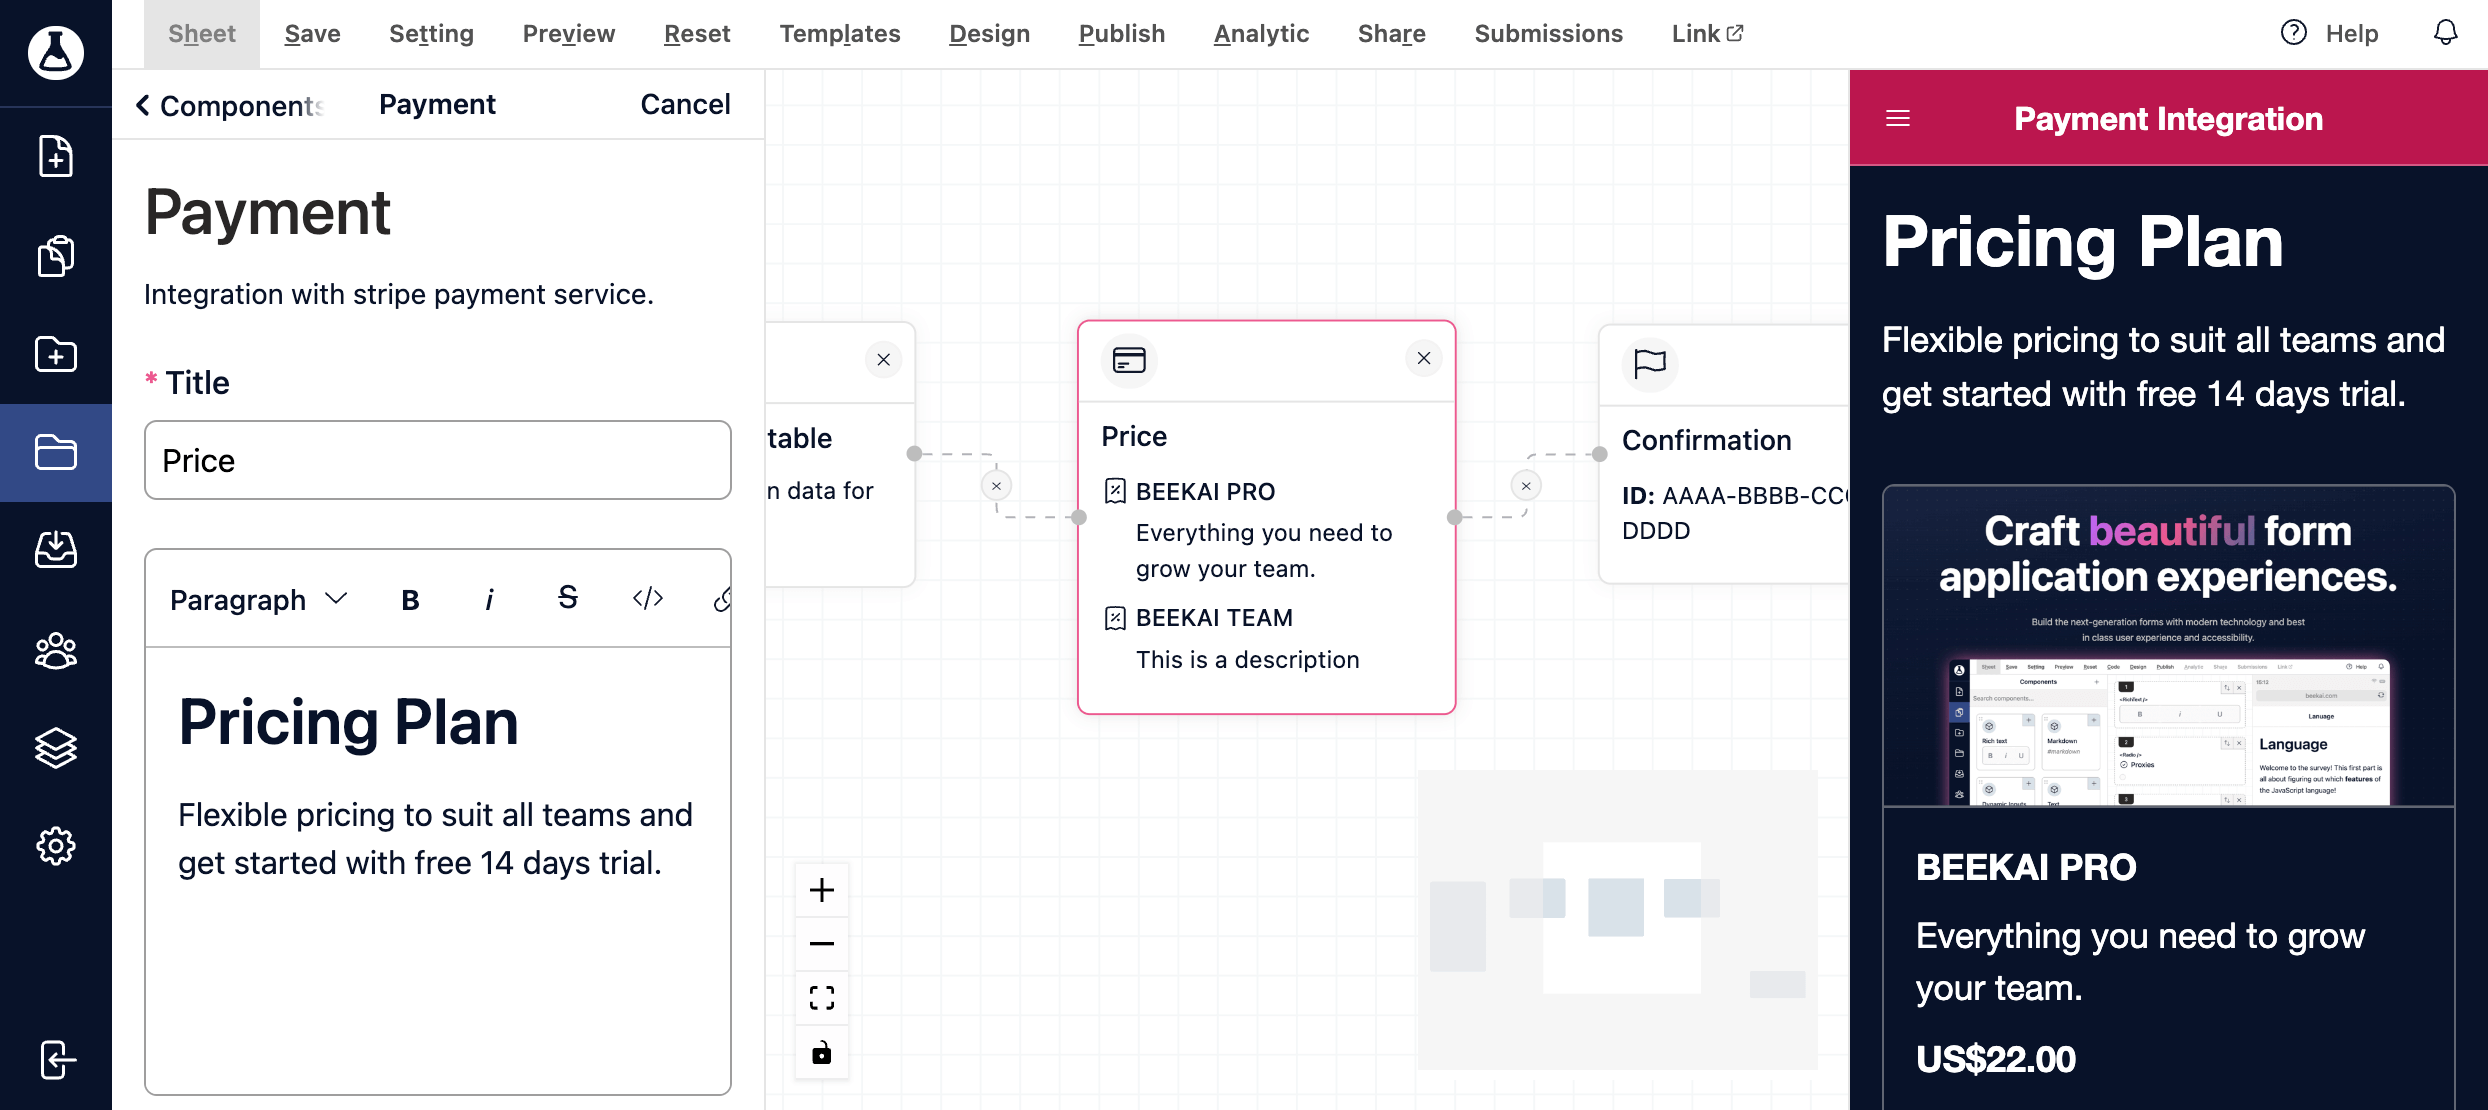This screenshot has width=2488, height=1110.
Task: Open the Preview menu item
Action: click(569, 34)
